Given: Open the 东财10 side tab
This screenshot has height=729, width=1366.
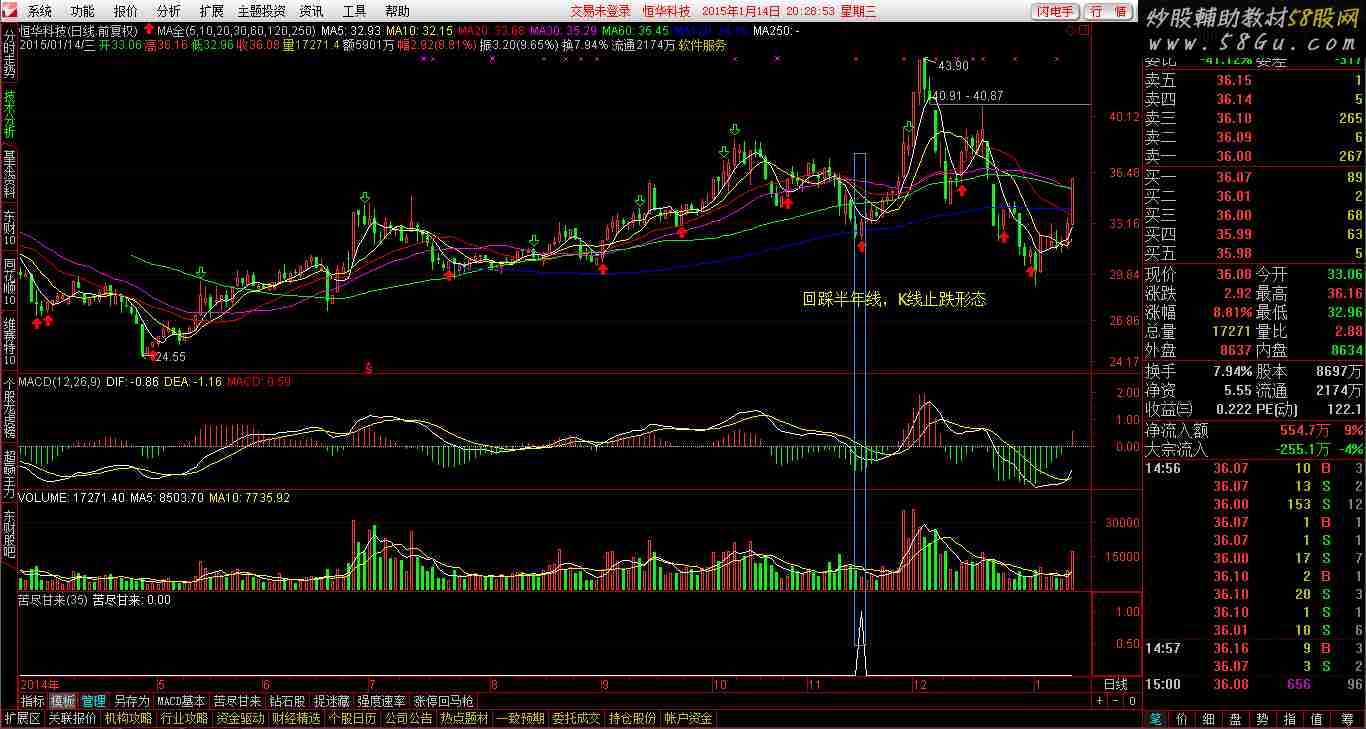Looking at the screenshot, I should click(9, 227).
